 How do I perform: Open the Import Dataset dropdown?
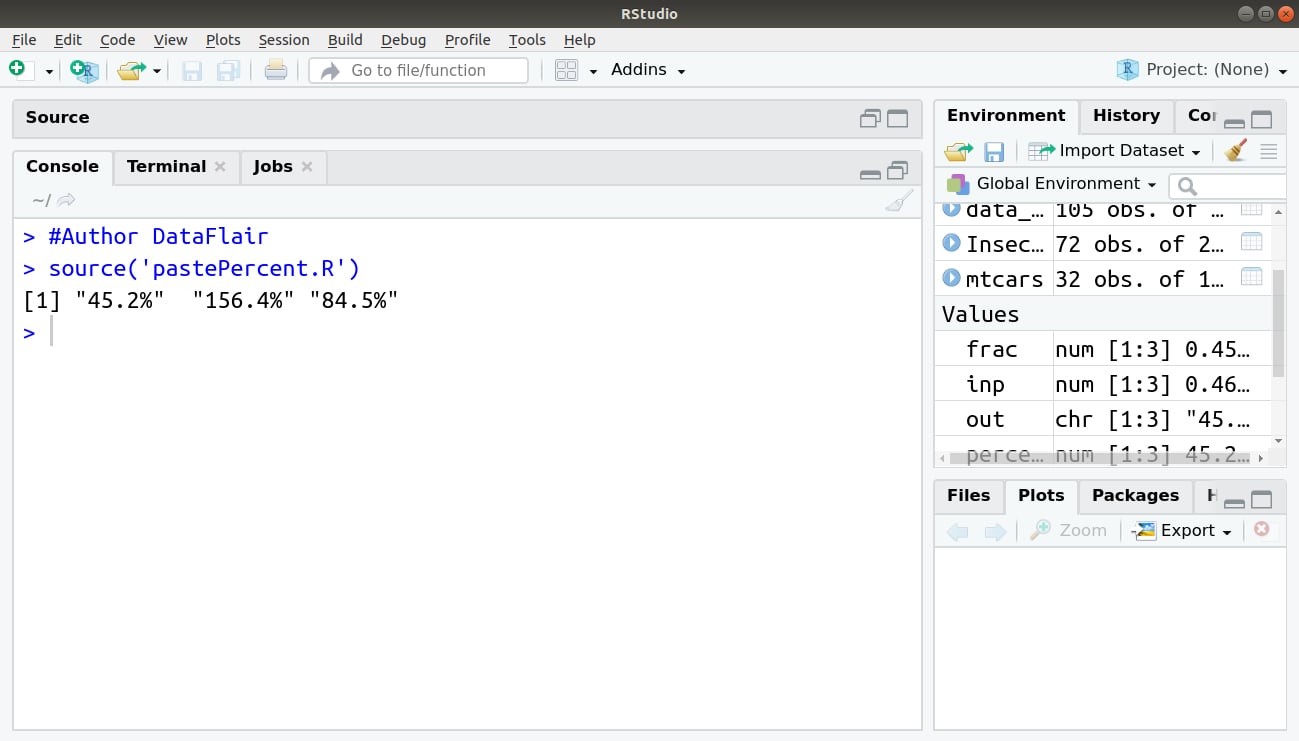pyautogui.click(x=1114, y=151)
